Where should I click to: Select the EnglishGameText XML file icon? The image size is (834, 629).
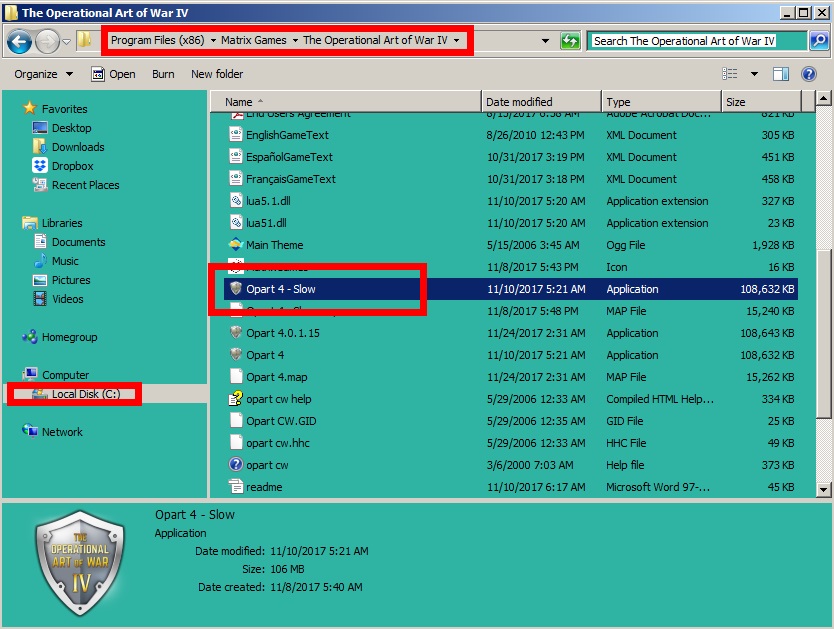236,135
